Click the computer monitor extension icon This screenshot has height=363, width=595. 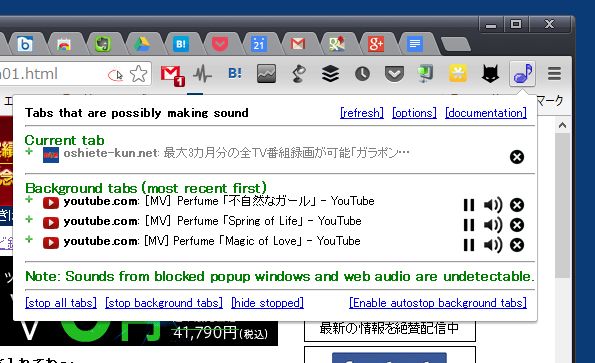click(x=426, y=74)
